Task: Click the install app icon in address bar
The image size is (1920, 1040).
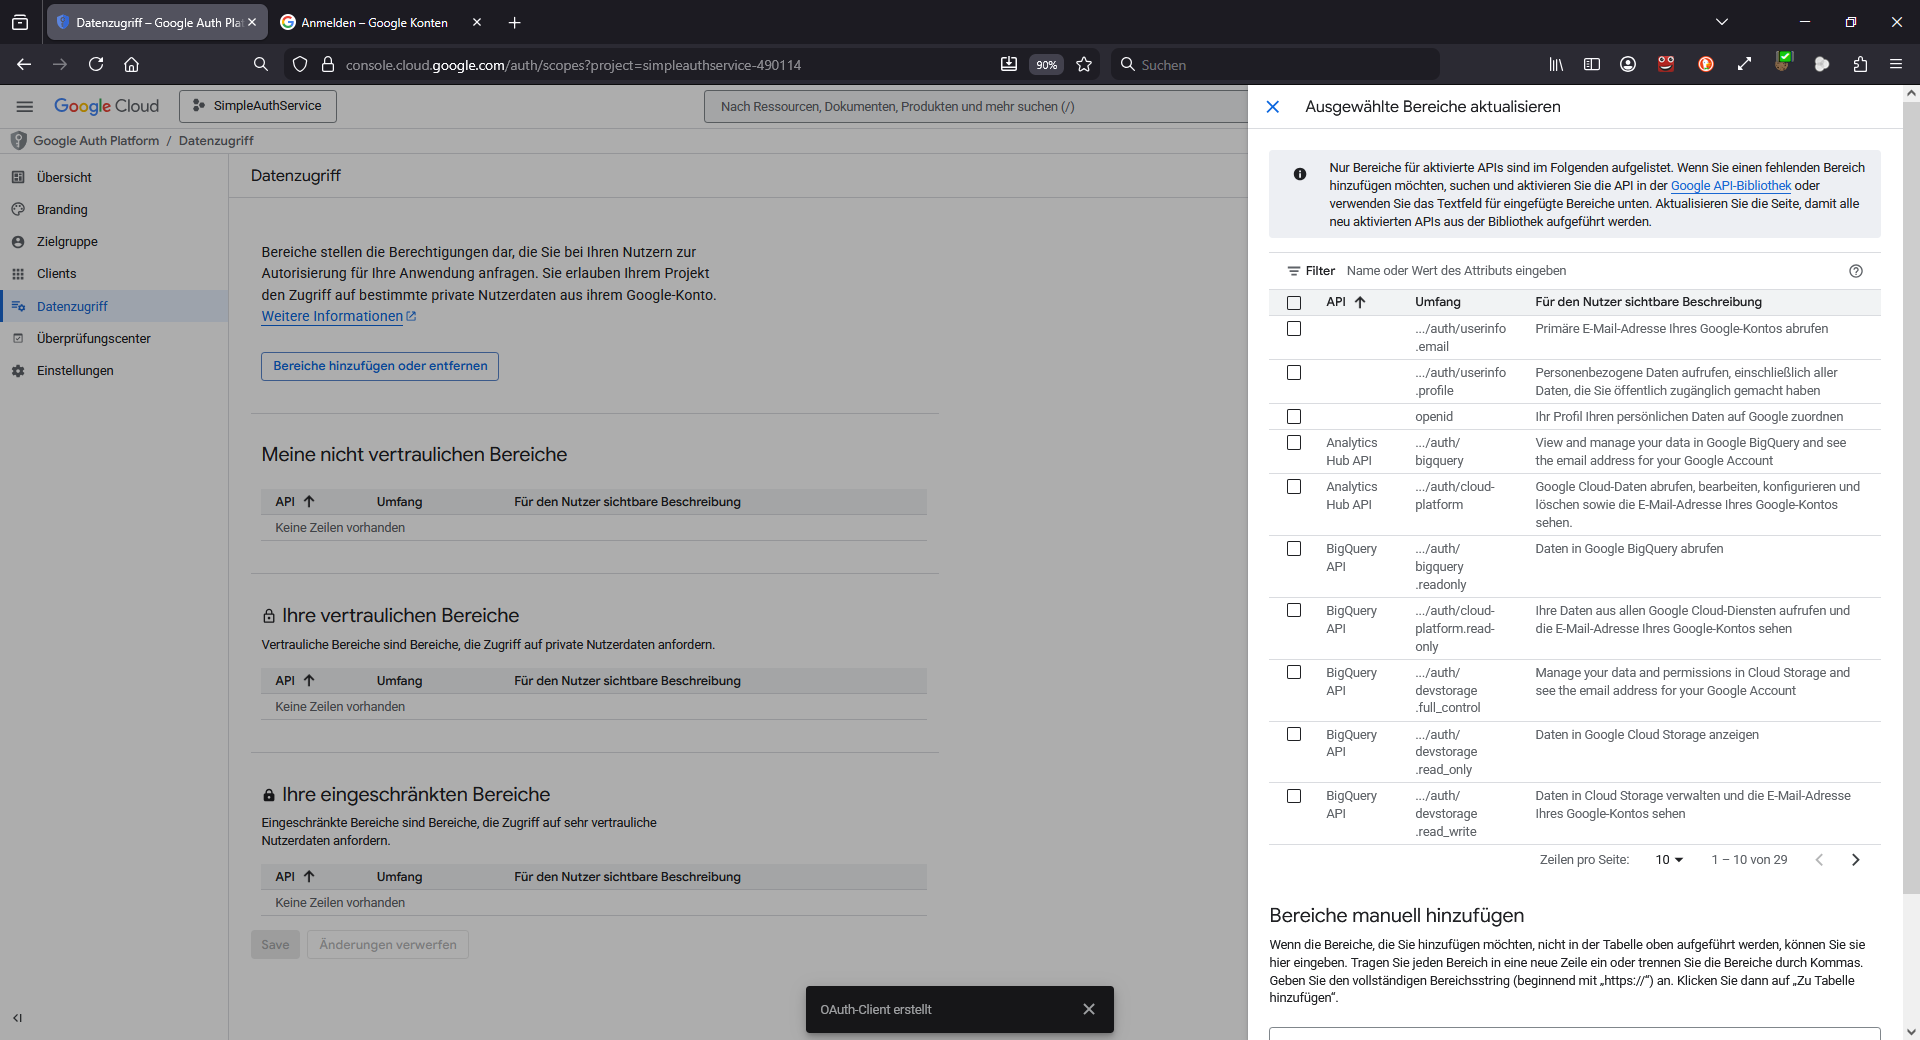Action: click(x=1009, y=64)
